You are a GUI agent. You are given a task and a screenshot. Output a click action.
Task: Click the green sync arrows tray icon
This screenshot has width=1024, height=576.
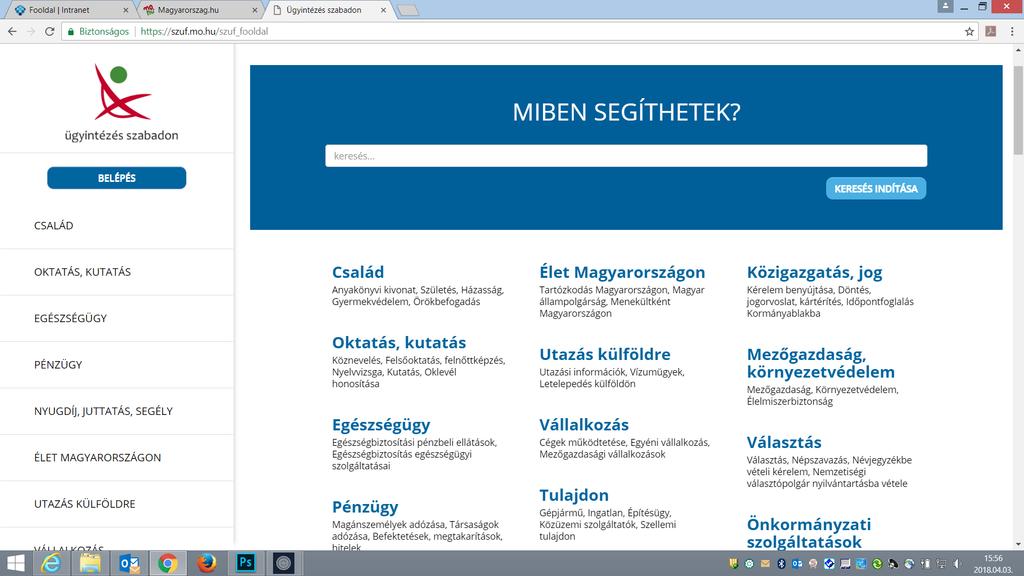coord(877,564)
